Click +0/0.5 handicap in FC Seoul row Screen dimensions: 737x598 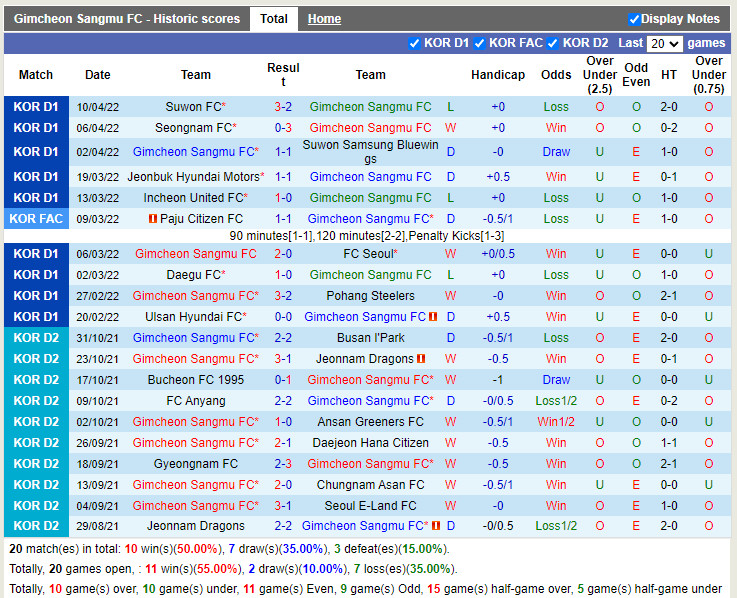point(498,254)
